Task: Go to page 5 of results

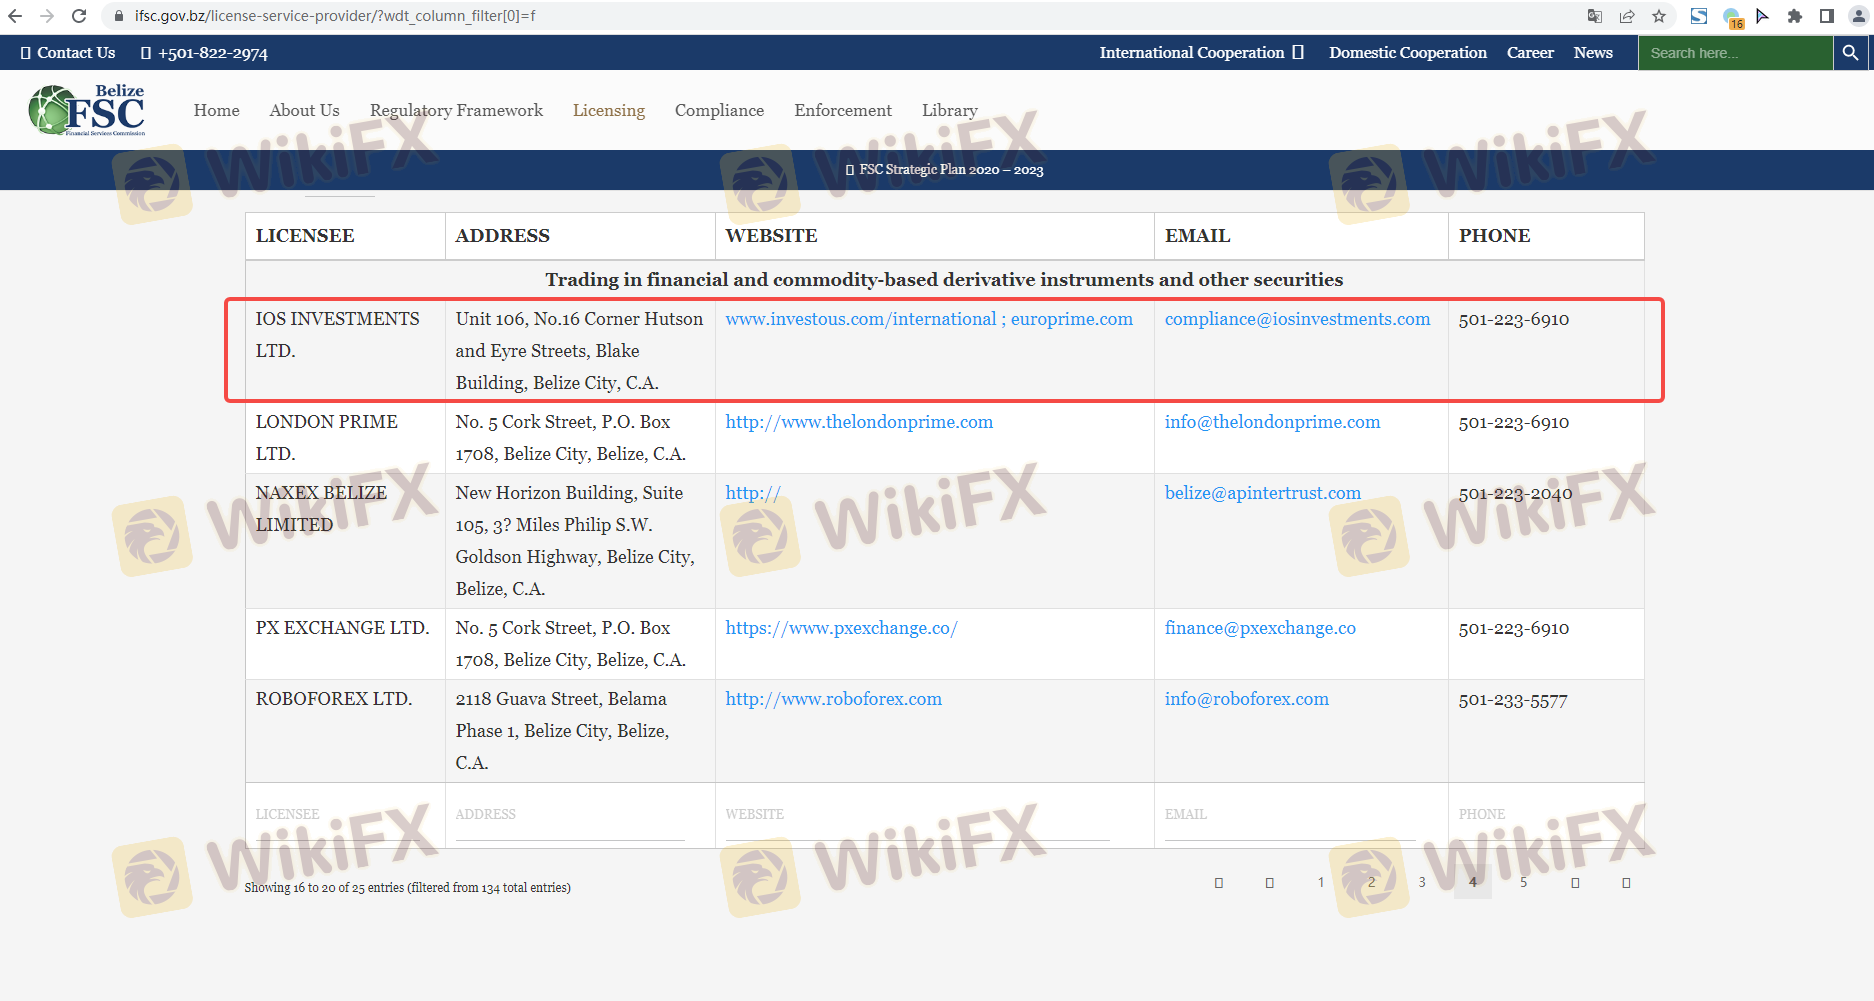Action: click(1523, 882)
